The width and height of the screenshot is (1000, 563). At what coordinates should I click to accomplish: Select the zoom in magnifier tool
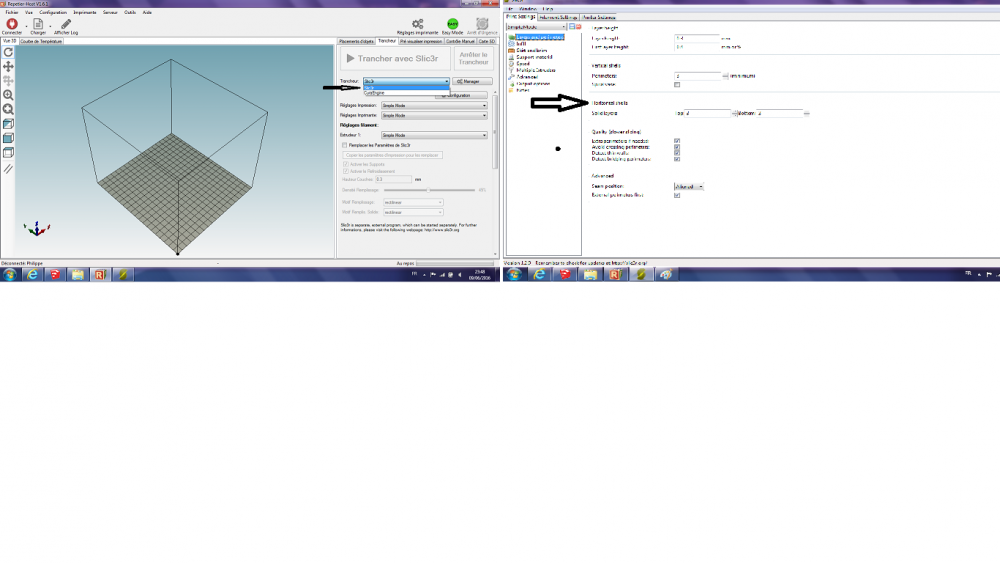(8, 95)
